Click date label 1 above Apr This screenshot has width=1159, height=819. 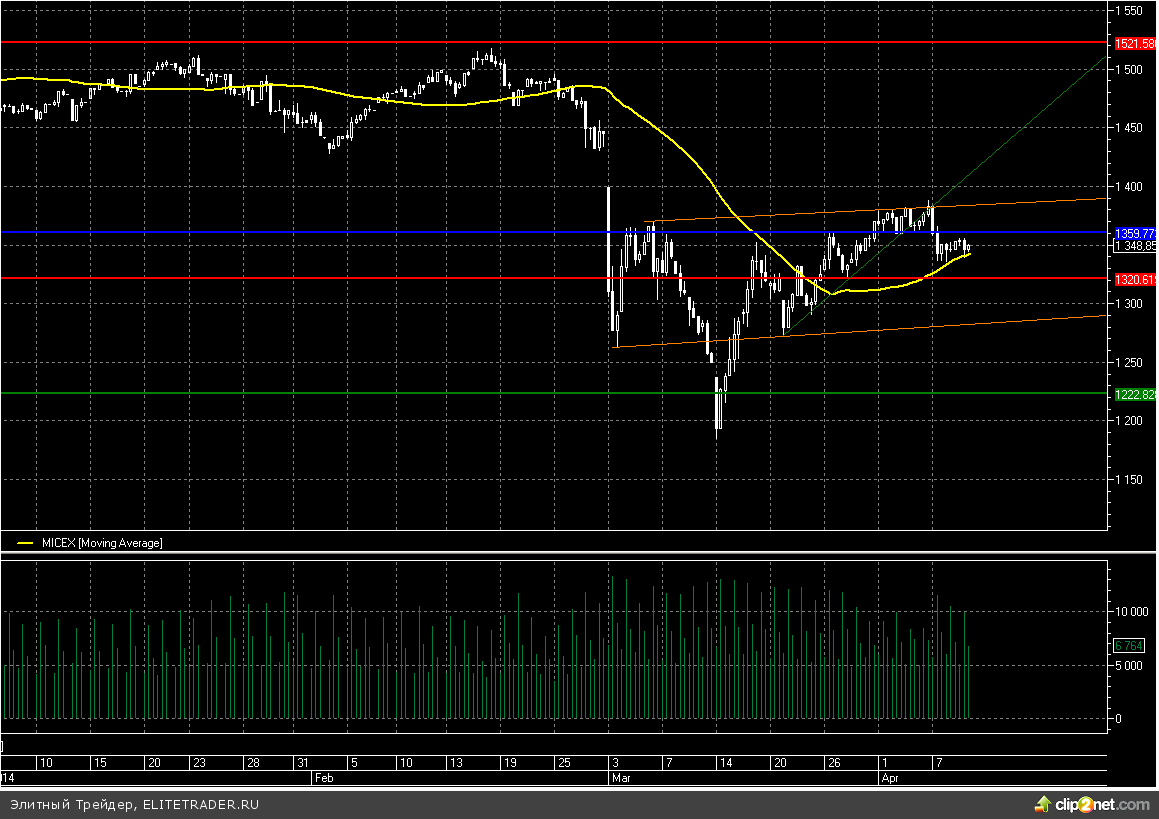(885, 763)
